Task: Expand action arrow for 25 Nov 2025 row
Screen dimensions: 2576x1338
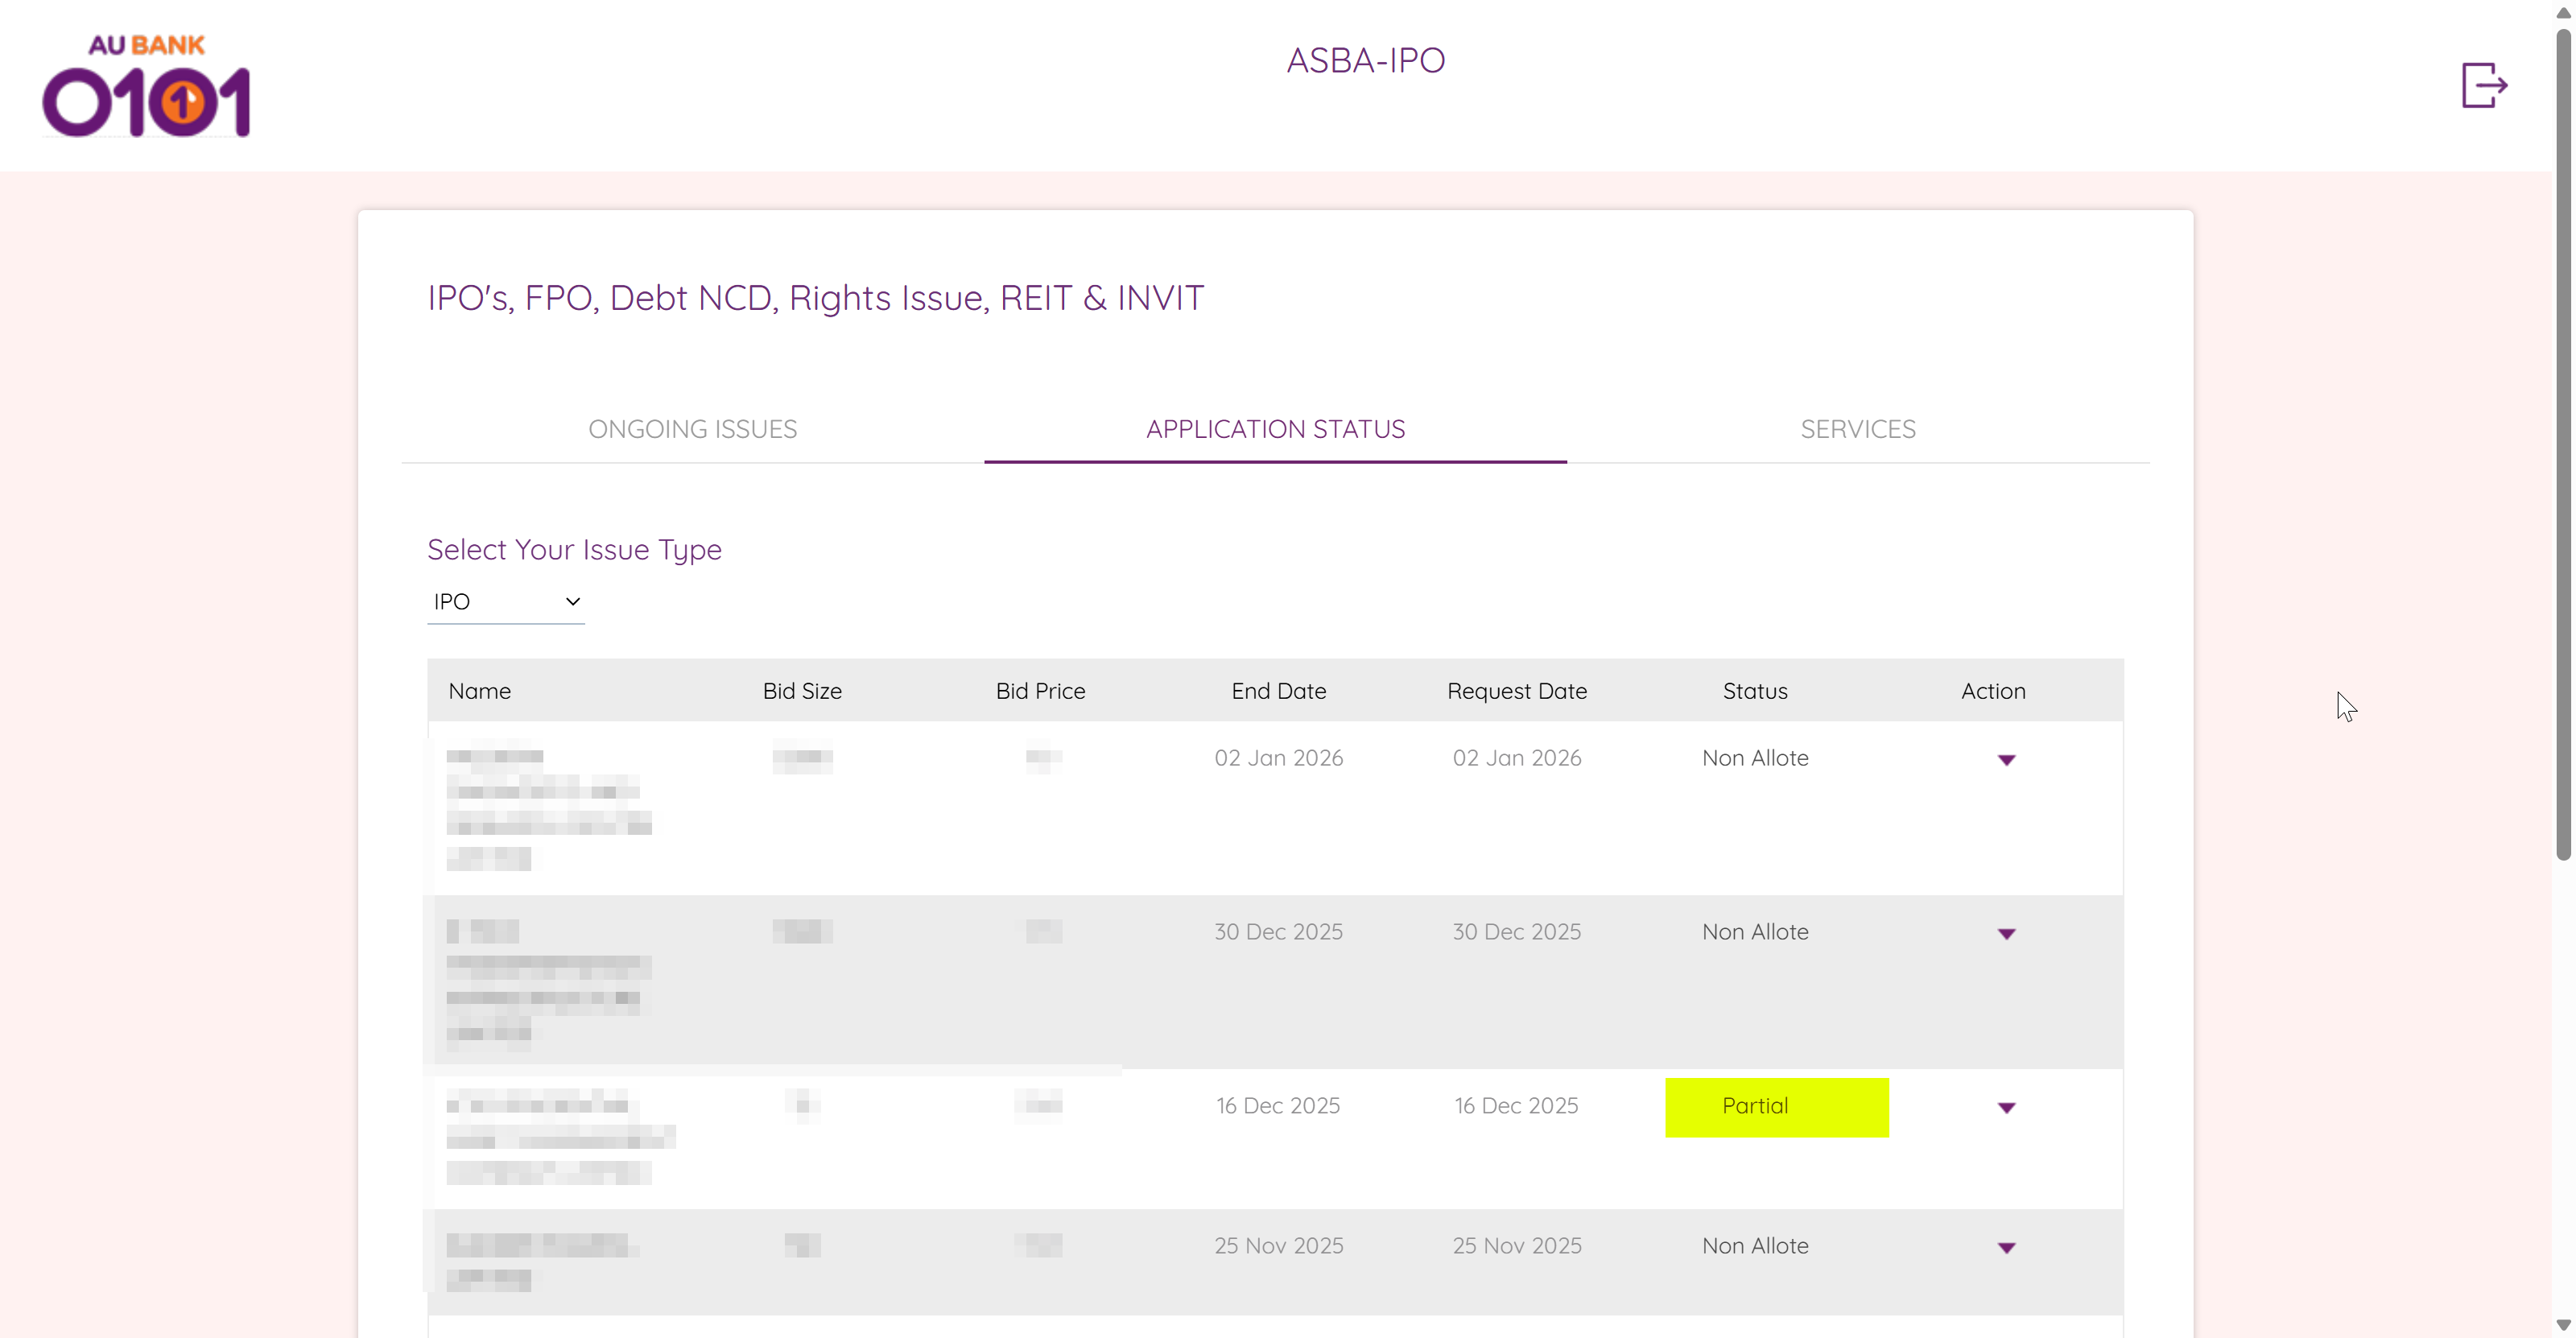Action: tap(2006, 1248)
